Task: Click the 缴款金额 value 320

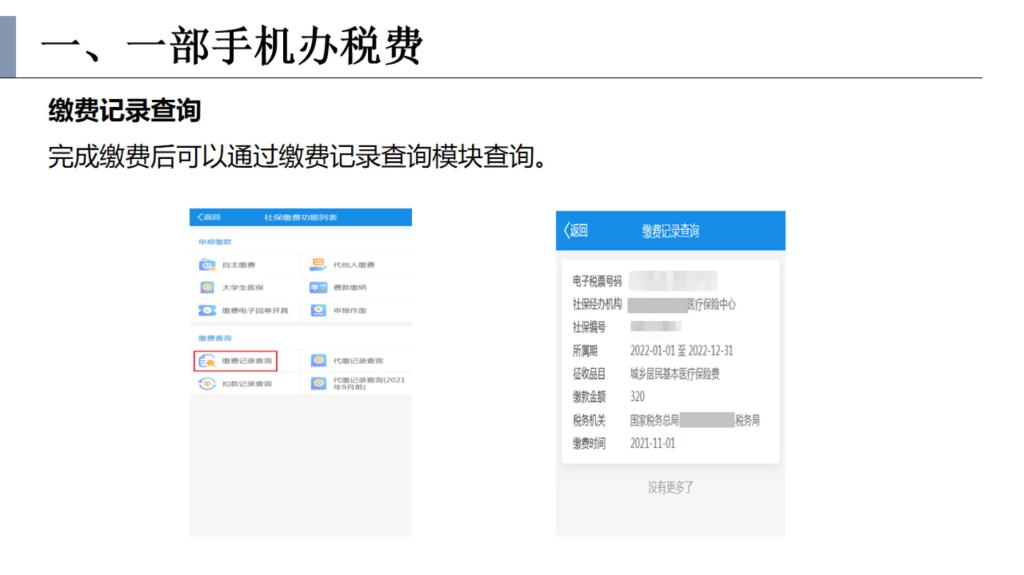Action: pyautogui.click(x=637, y=397)
